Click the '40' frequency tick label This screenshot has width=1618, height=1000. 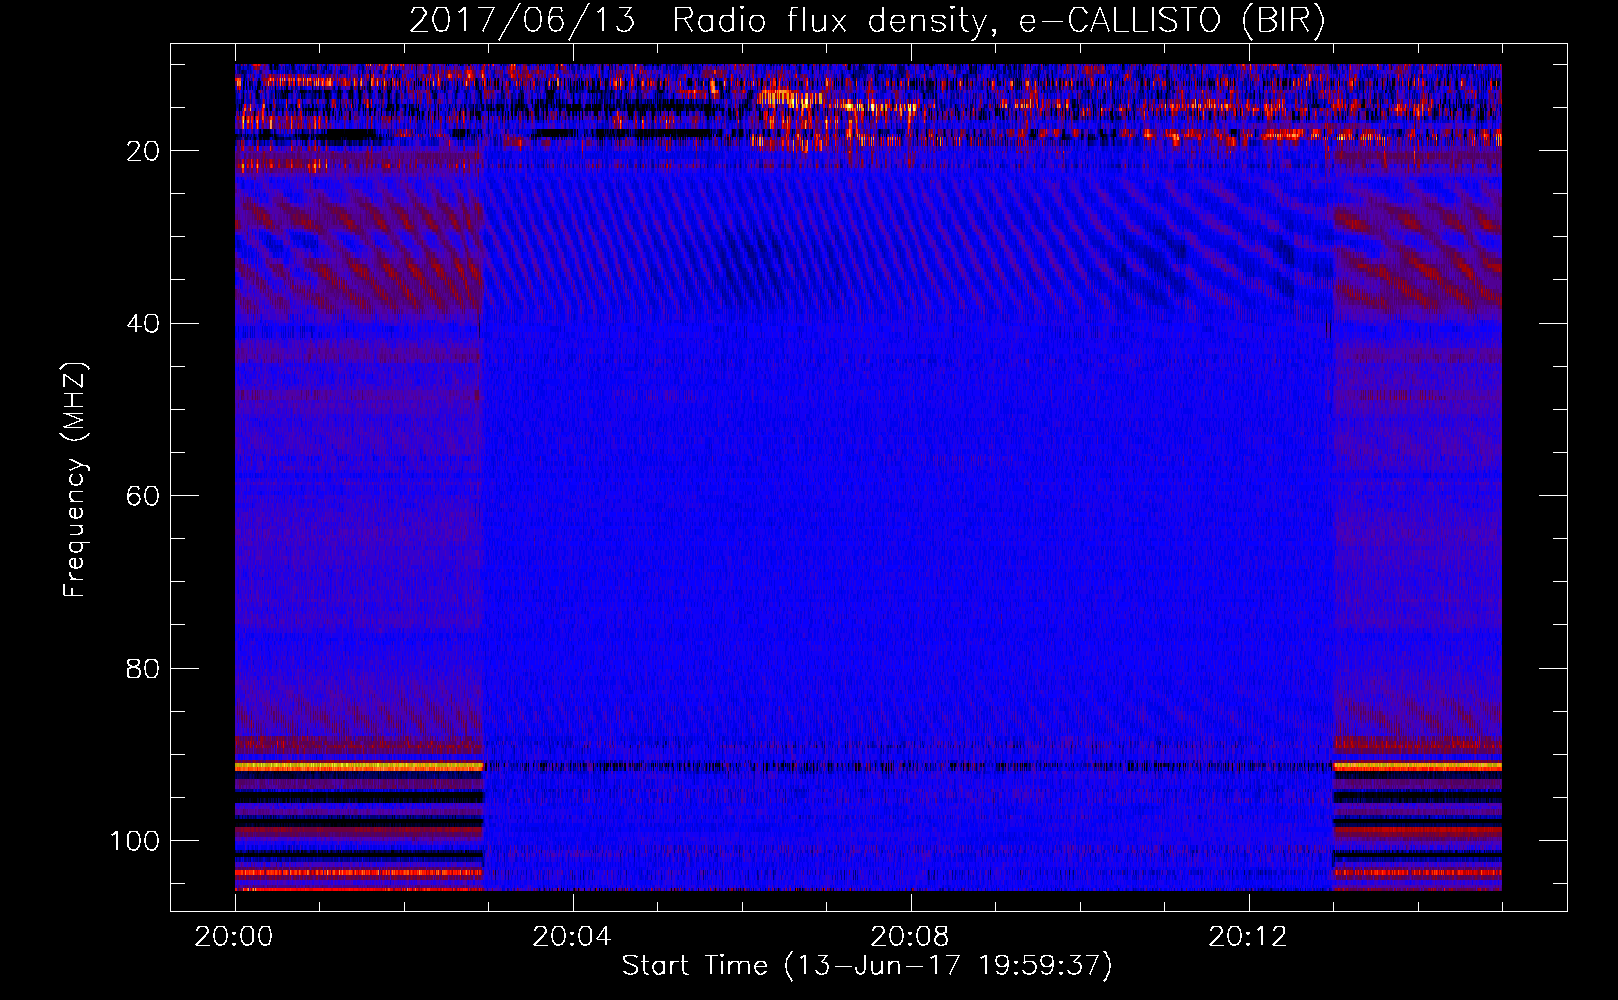(x=143, y=324)
